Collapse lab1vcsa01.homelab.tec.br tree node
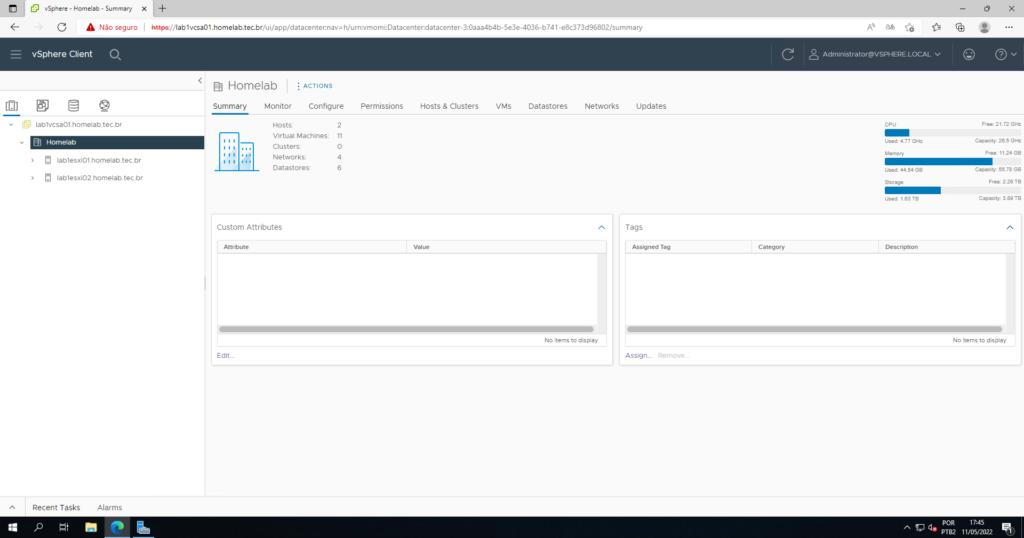 pyautogui.click(x=11, y=124)
